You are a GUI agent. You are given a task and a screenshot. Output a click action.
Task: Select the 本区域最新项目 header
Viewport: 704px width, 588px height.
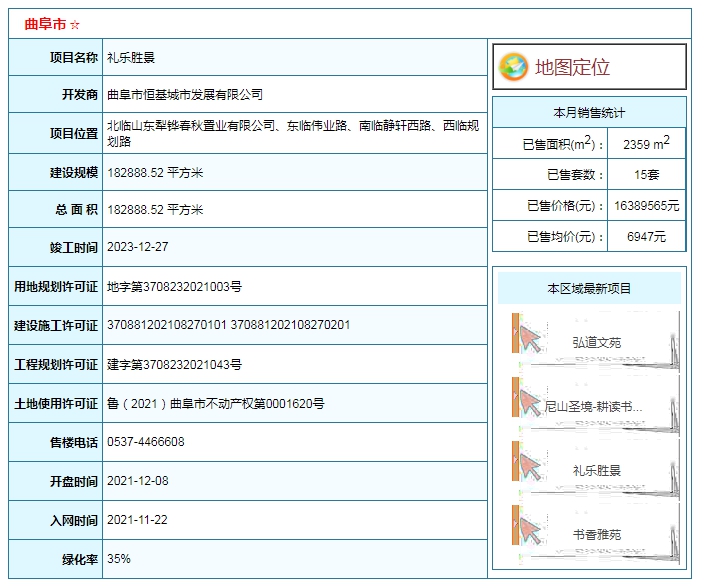[x=589, y=288]
